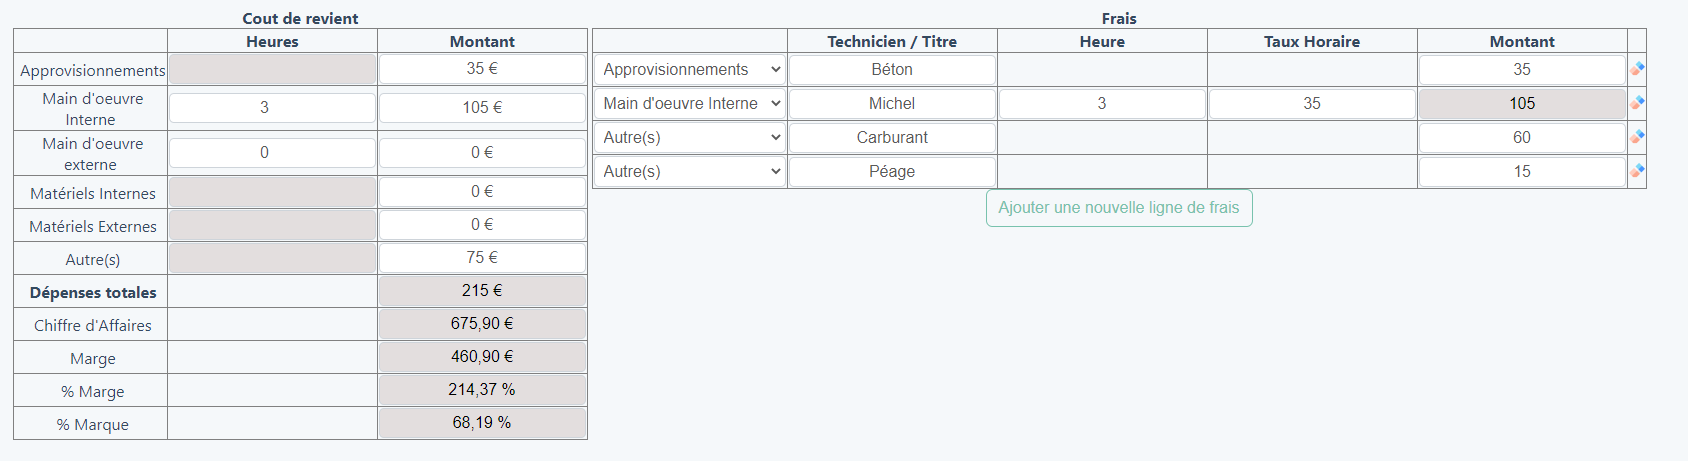Open the Main d'oeuvre Interne dropdown
This screenshot has height=461, width=1688.
click(x=690, y=104)
